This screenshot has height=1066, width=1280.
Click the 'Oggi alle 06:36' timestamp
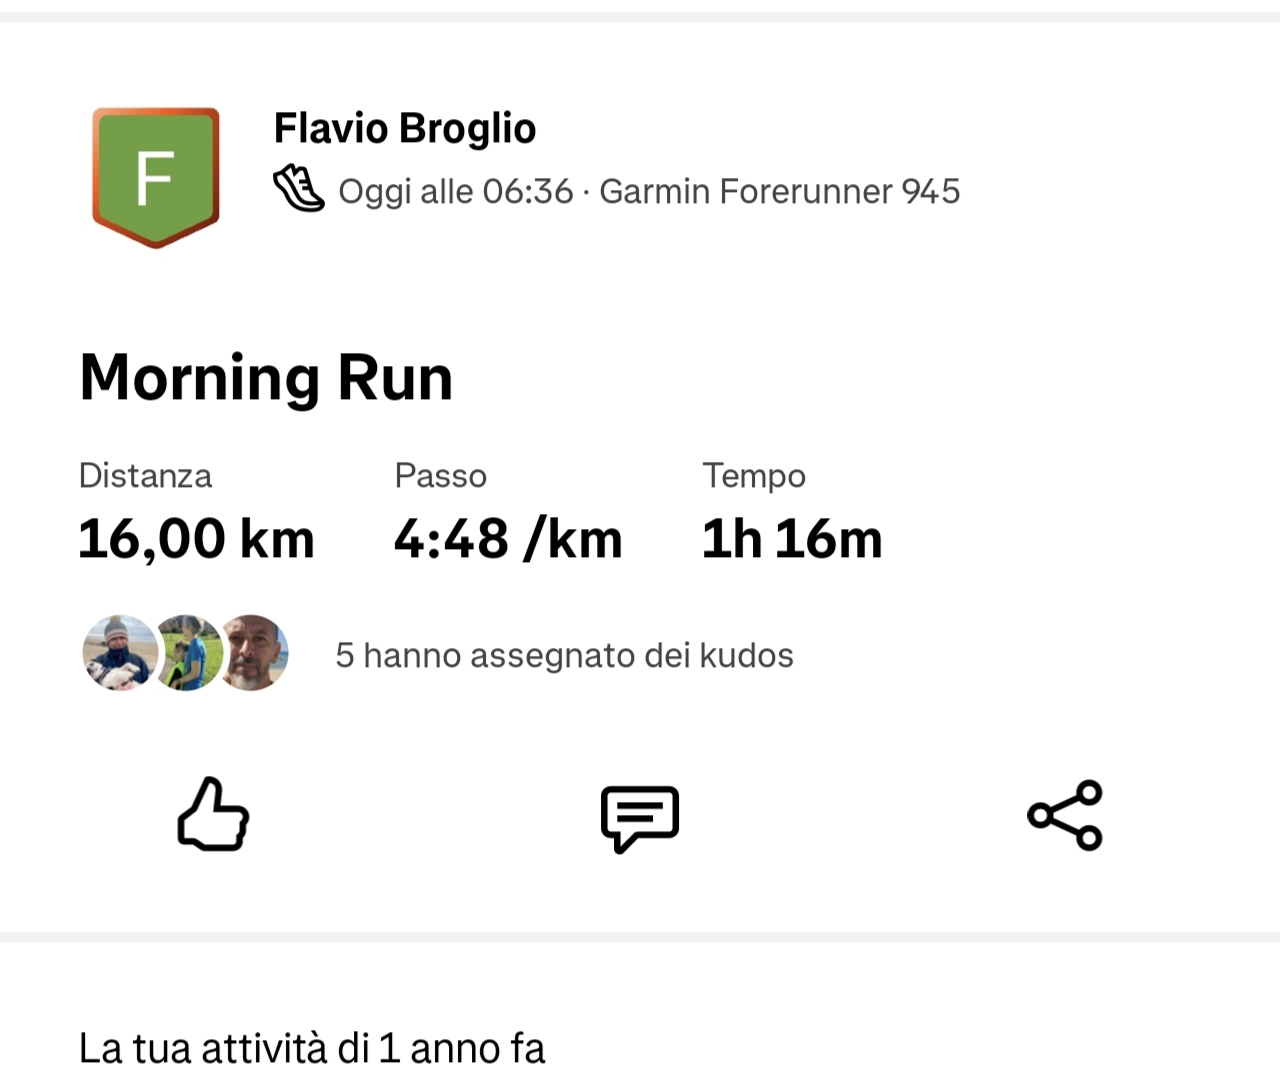(456, 191)
